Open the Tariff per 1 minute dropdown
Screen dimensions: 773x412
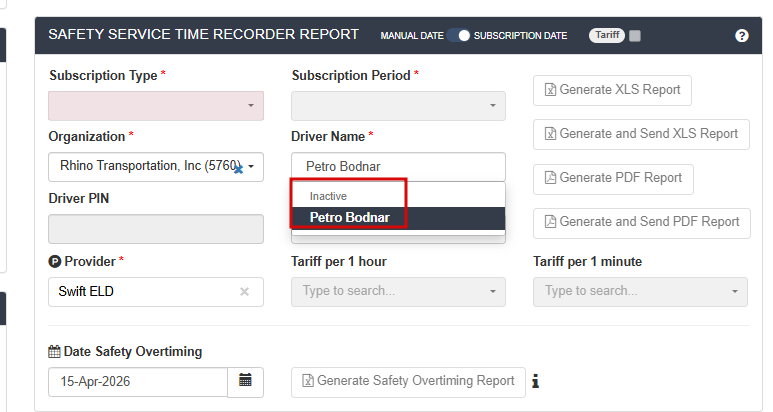pos(734,292)
